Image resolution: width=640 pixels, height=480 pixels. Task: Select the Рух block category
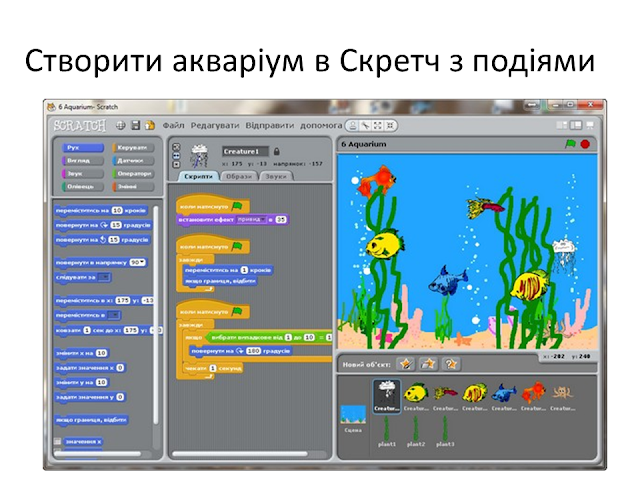click(x=83, y=147)
